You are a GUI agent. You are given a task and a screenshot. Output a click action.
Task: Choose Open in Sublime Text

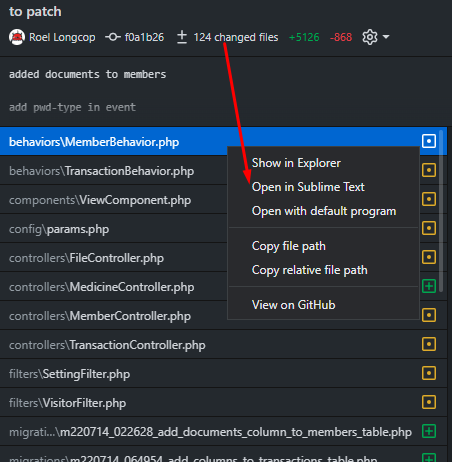[x=323, y=187]
